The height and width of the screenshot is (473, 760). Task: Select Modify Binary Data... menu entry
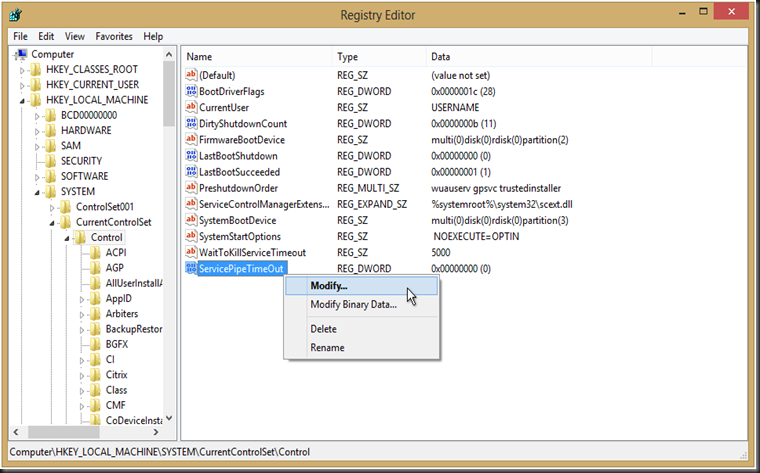(353, 305)
